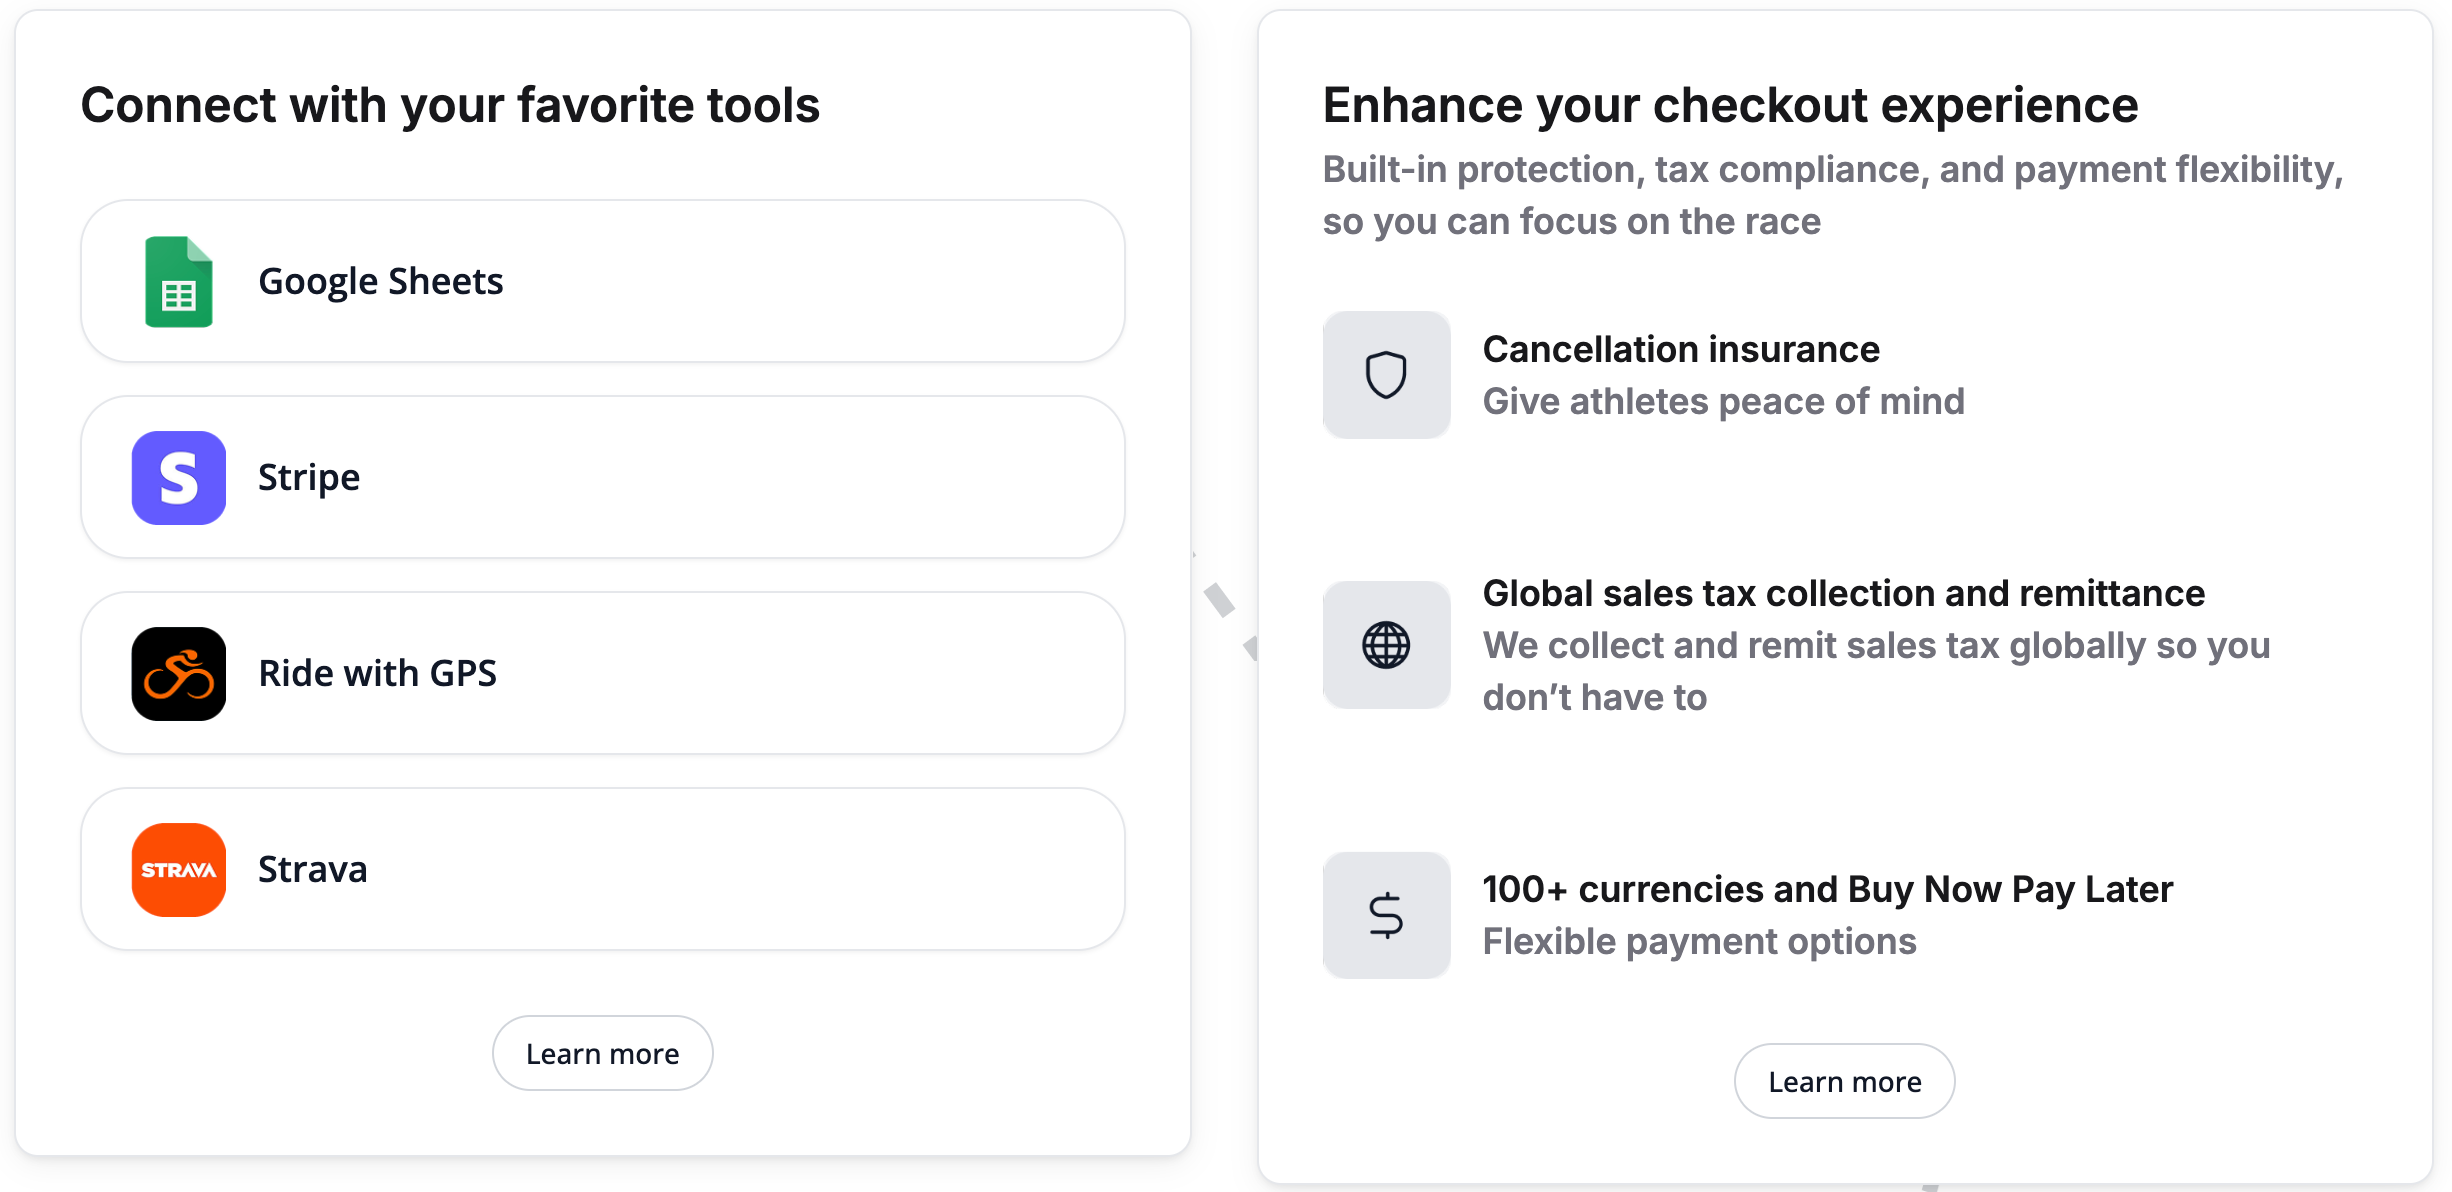Click Learn more under checkout experience
This screenshot has width=2452, height=1192.
[x=1844, y=1082]
